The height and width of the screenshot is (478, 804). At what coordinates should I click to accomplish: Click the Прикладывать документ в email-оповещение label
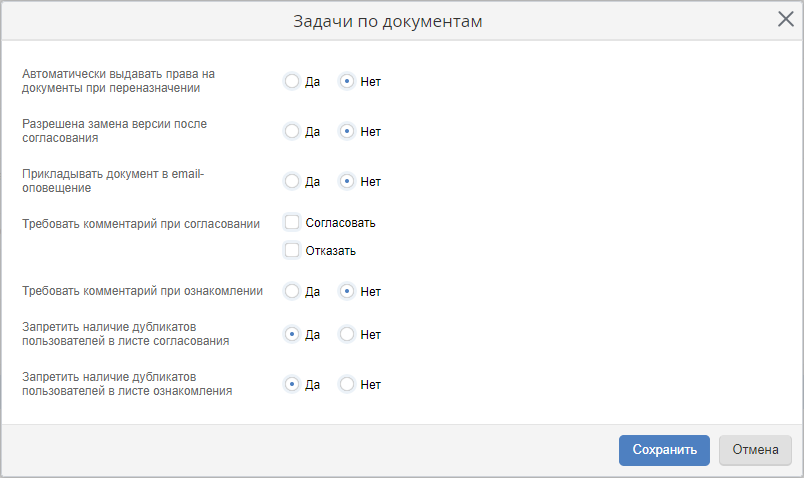[x=111, y=180]
